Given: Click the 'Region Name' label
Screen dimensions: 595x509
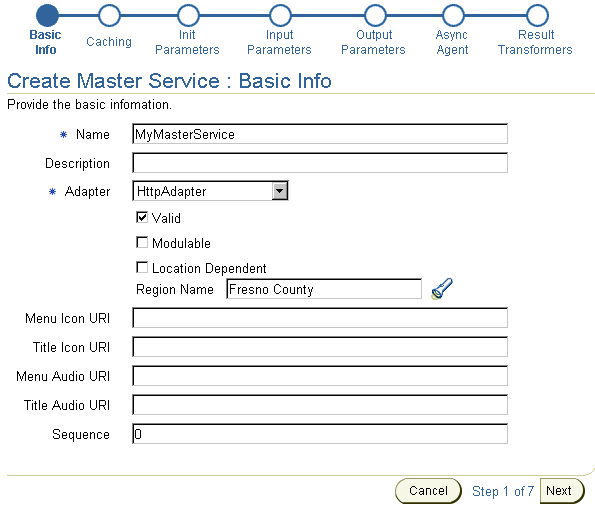Looking at the screenshot, I should 175,289.
